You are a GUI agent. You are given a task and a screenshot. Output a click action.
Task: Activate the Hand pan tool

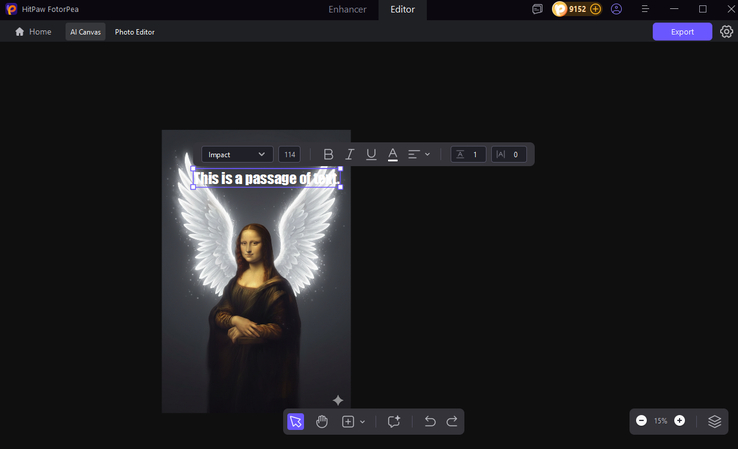pos(322,421)
